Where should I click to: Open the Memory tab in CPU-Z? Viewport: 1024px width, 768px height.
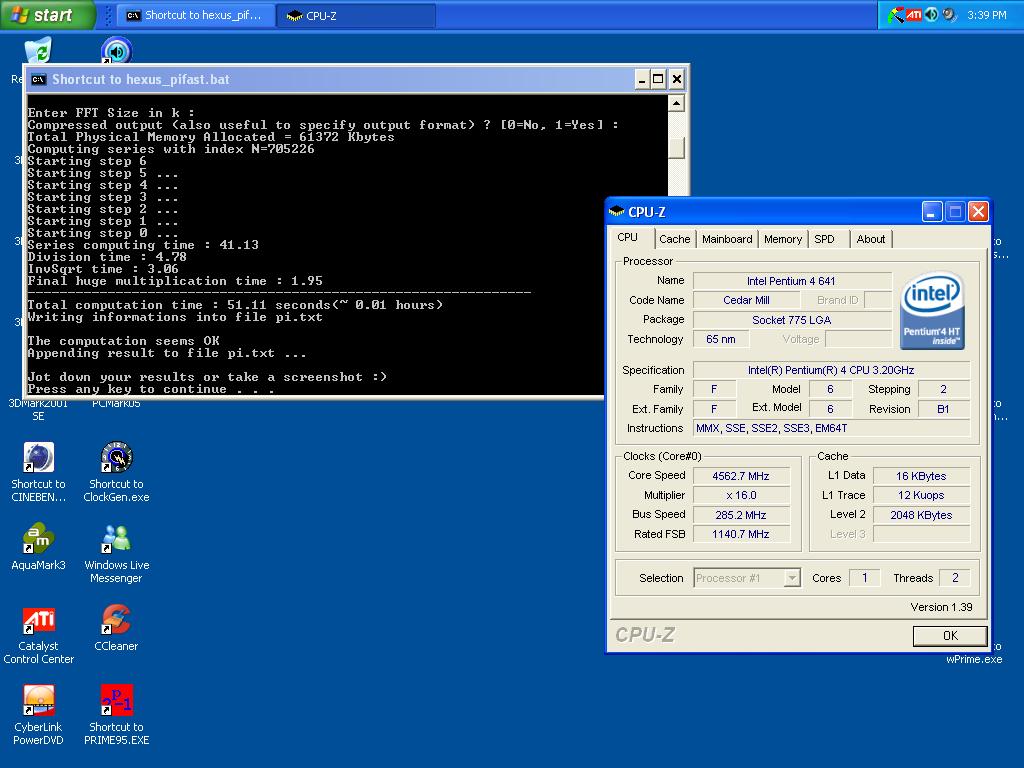click(x=782, y=239)
